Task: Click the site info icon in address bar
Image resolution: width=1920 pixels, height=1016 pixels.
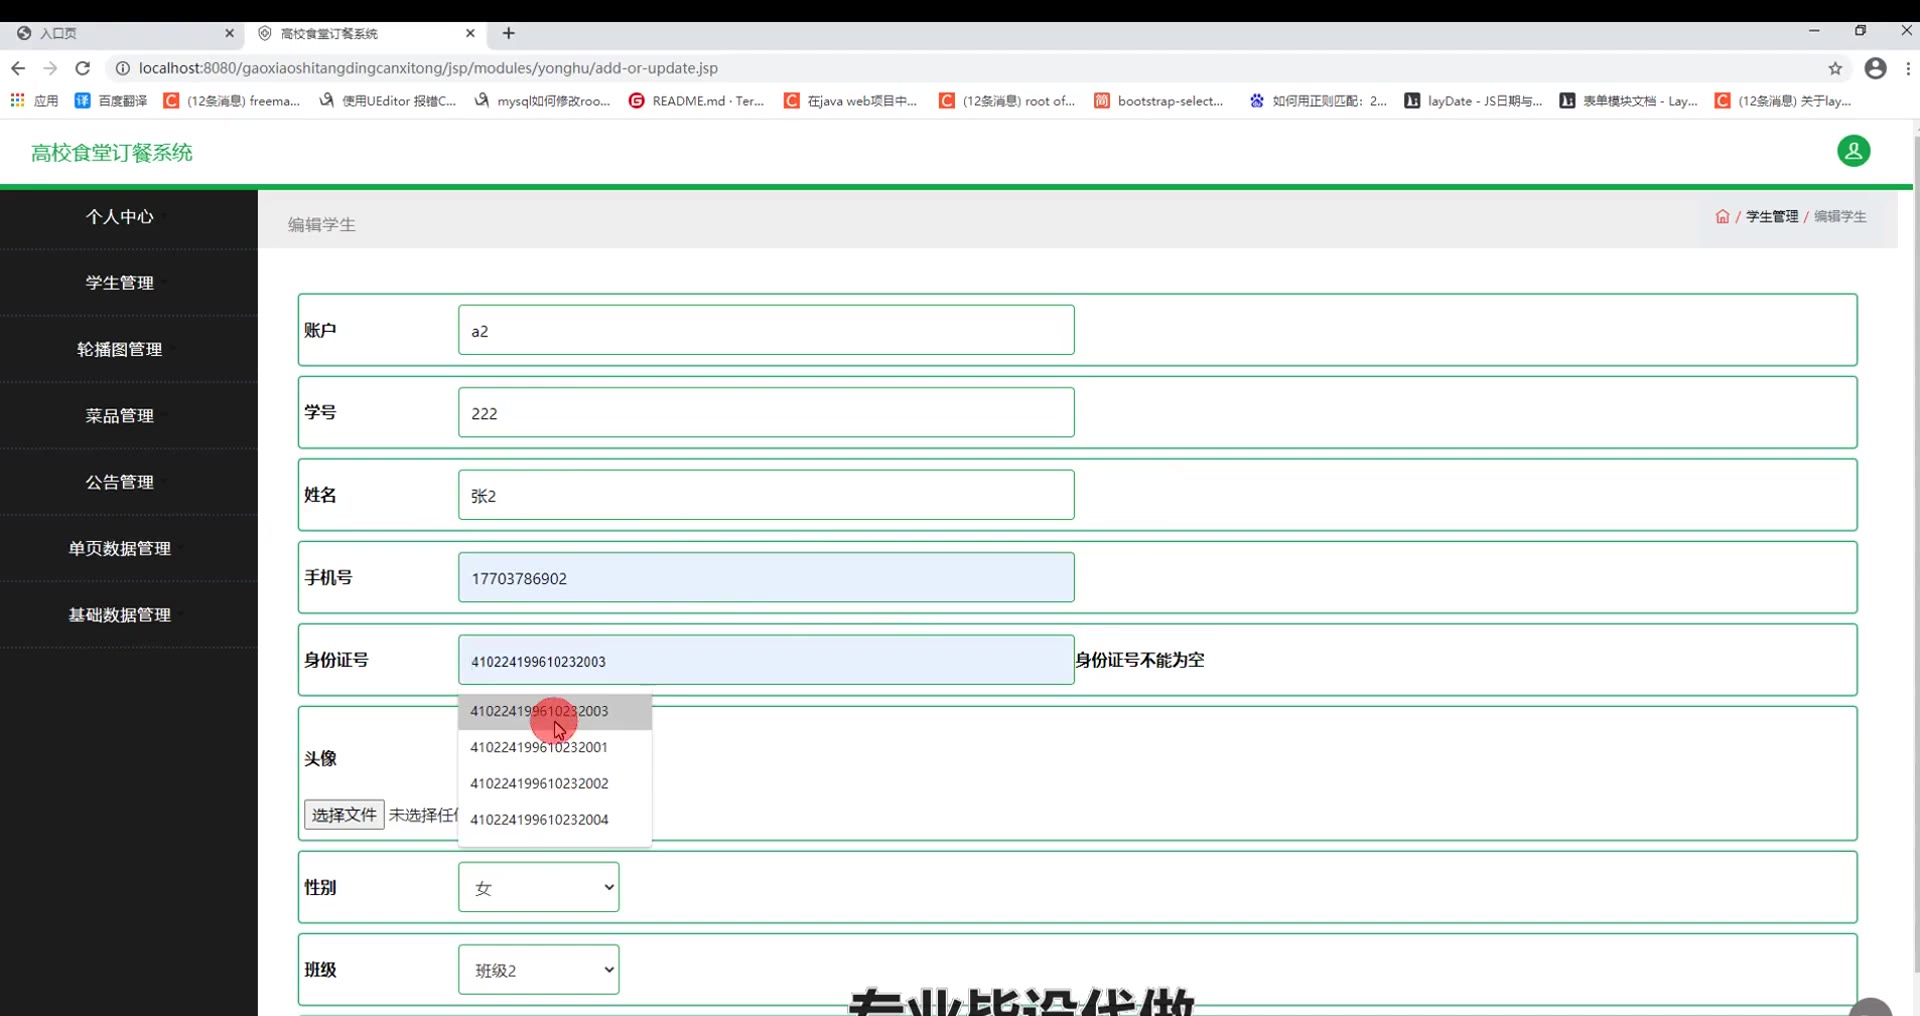Action: pos(123,68)
